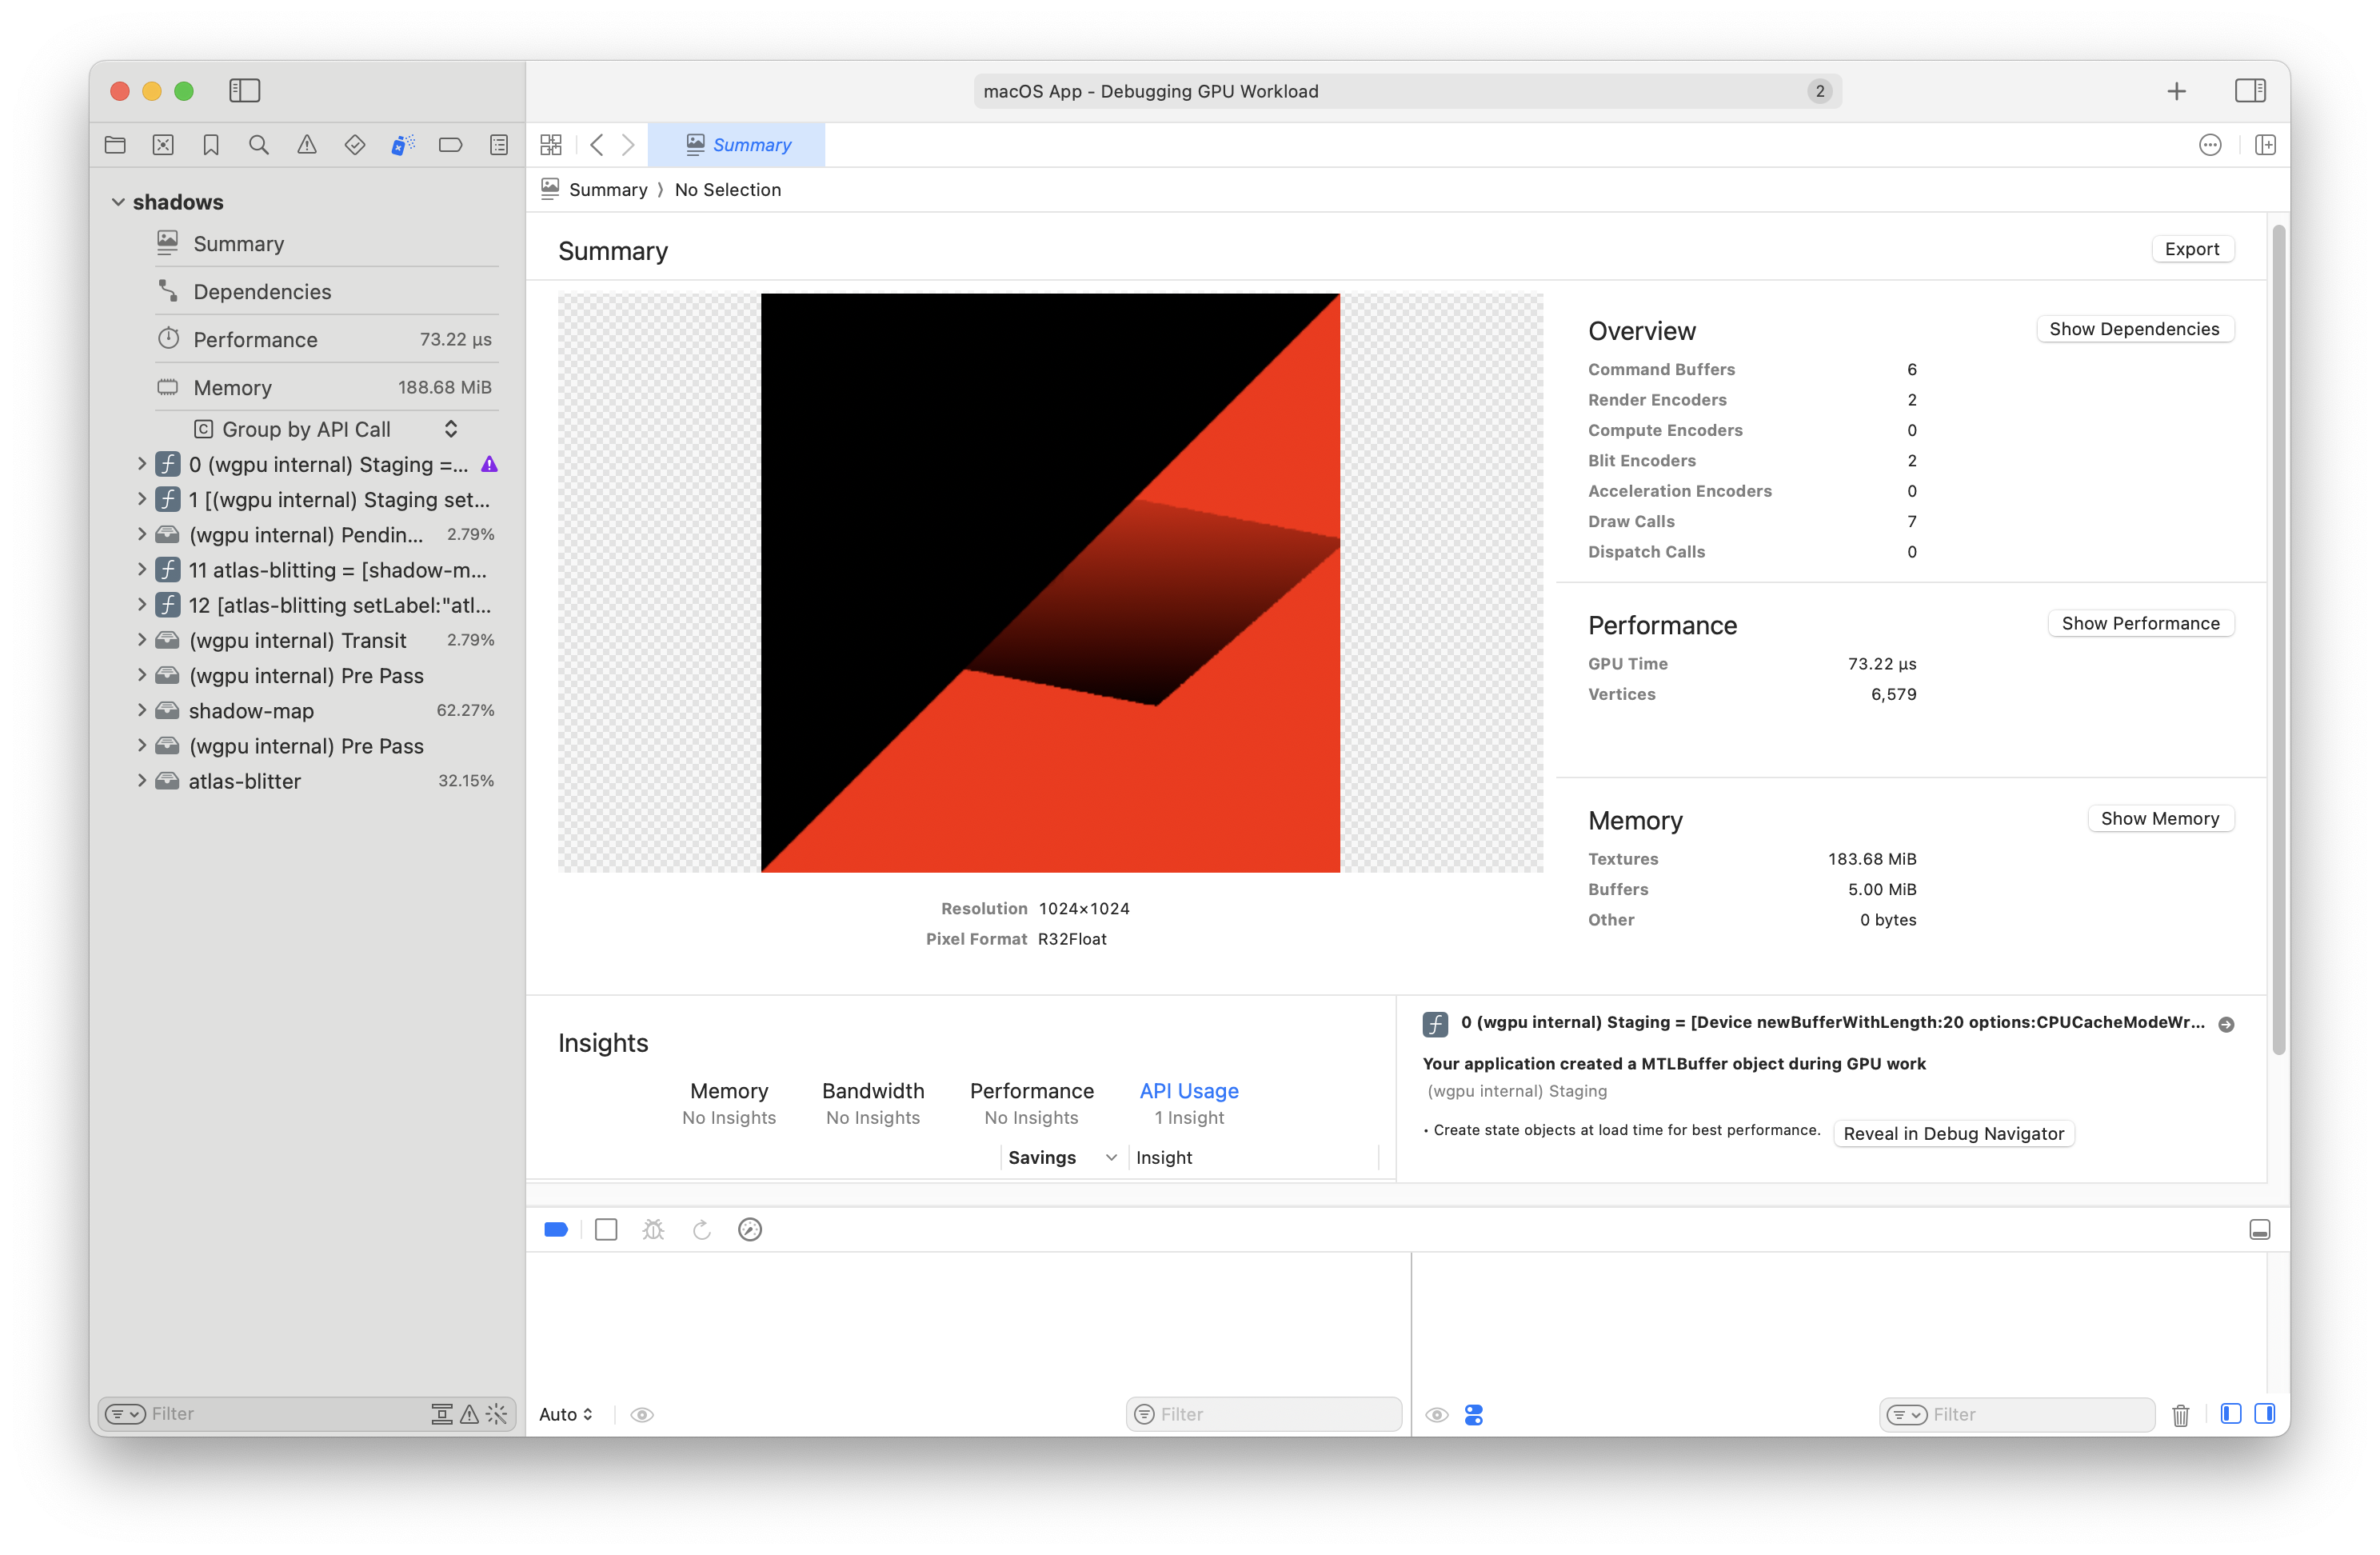Go forward in editor history

click(x=628, y=145)
